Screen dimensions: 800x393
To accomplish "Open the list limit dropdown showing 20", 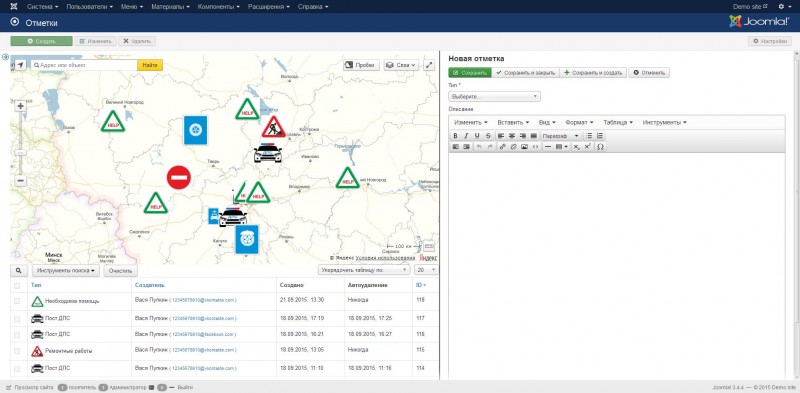I will point(427,270).
